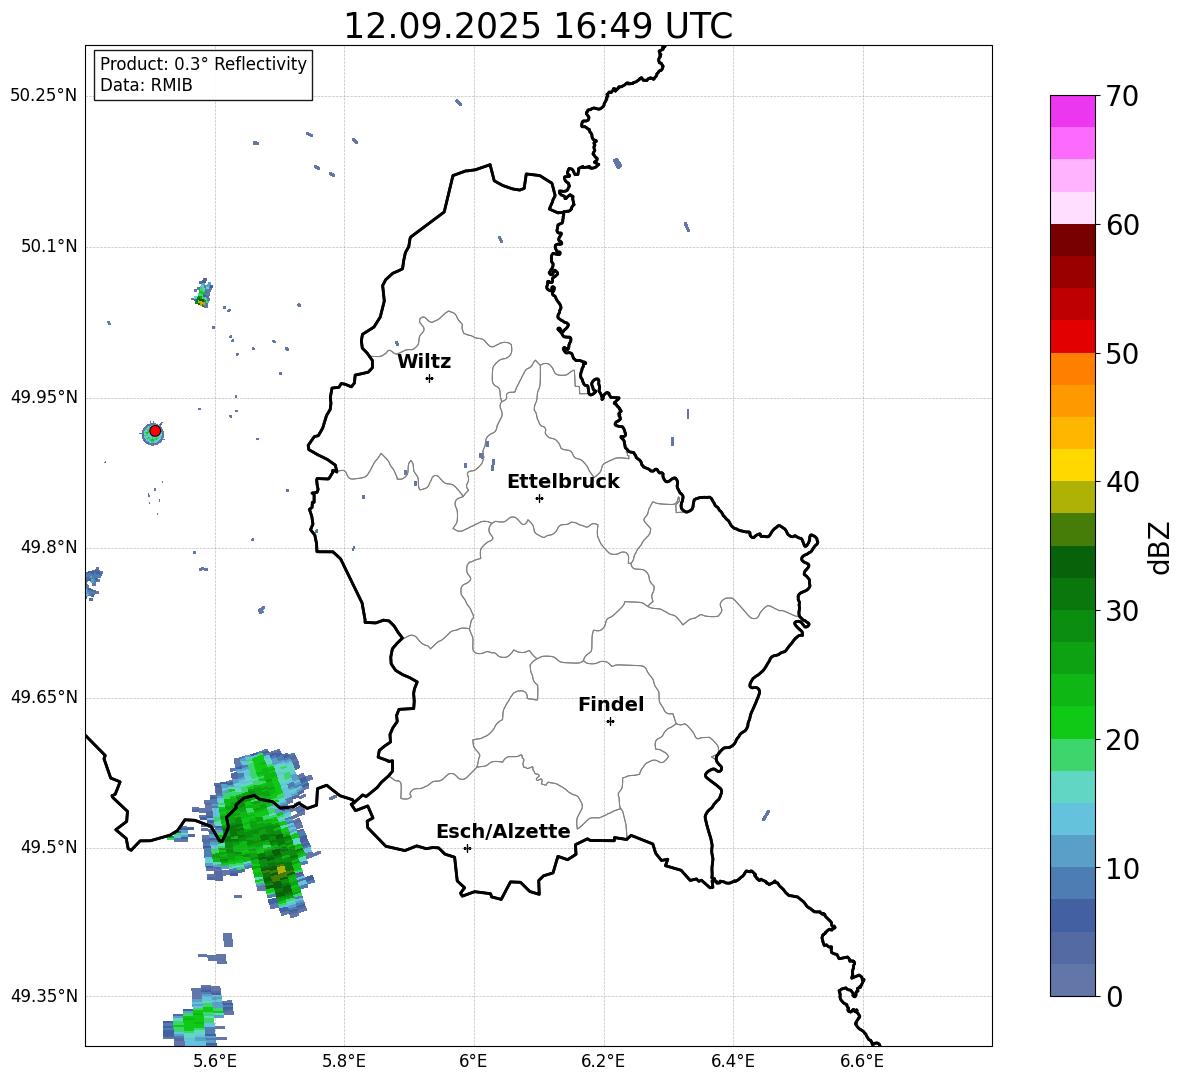Click the 20 colorbar tick value

(x=1122, y=740)
